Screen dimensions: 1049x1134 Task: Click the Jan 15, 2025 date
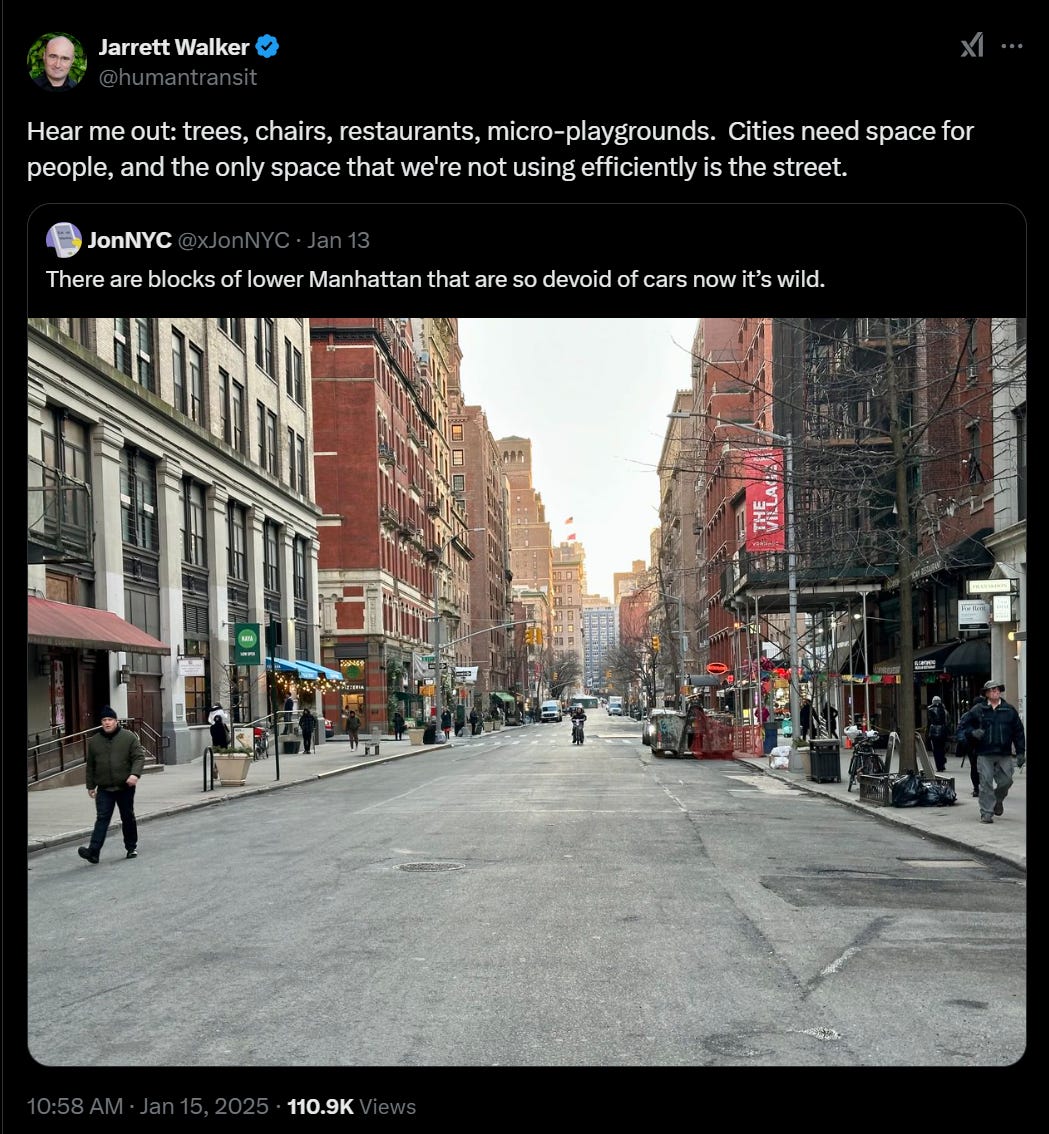(x=204, y=1107)
